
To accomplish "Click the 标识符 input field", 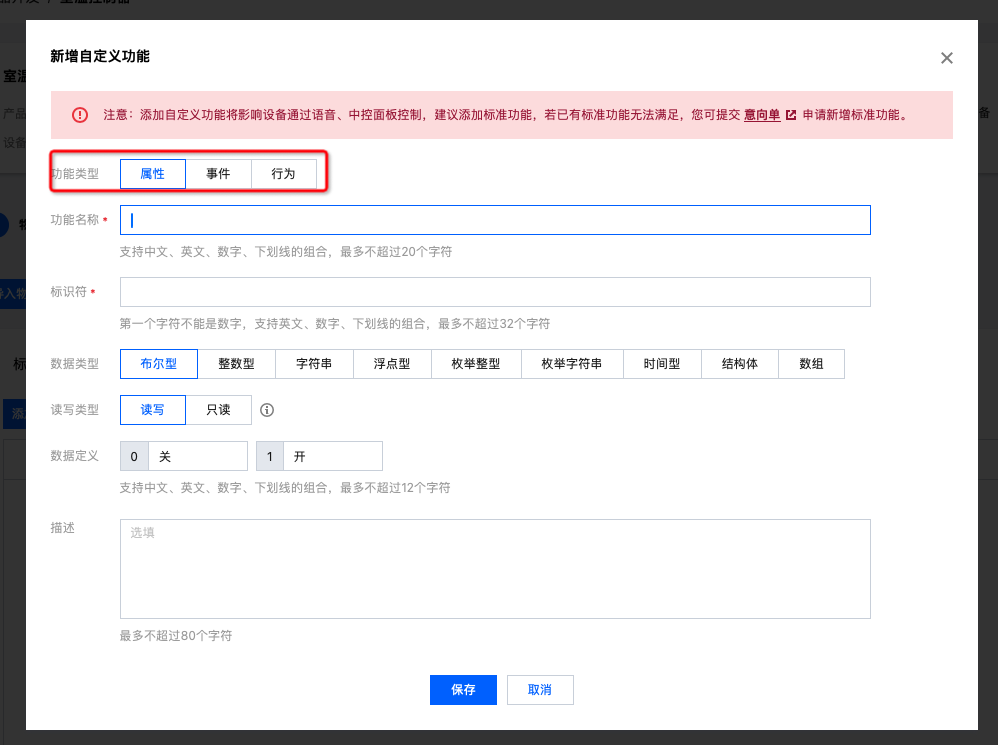I will coord(495,292).
